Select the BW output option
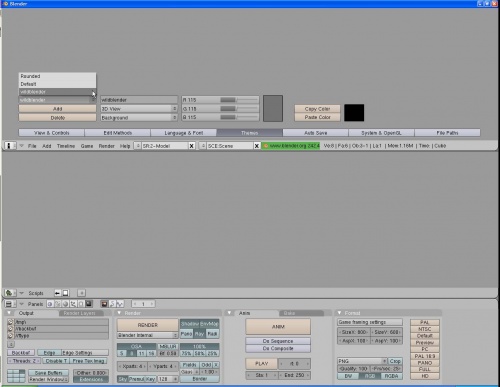The width and height of the screenshot is (500, 387). [348, 376]
